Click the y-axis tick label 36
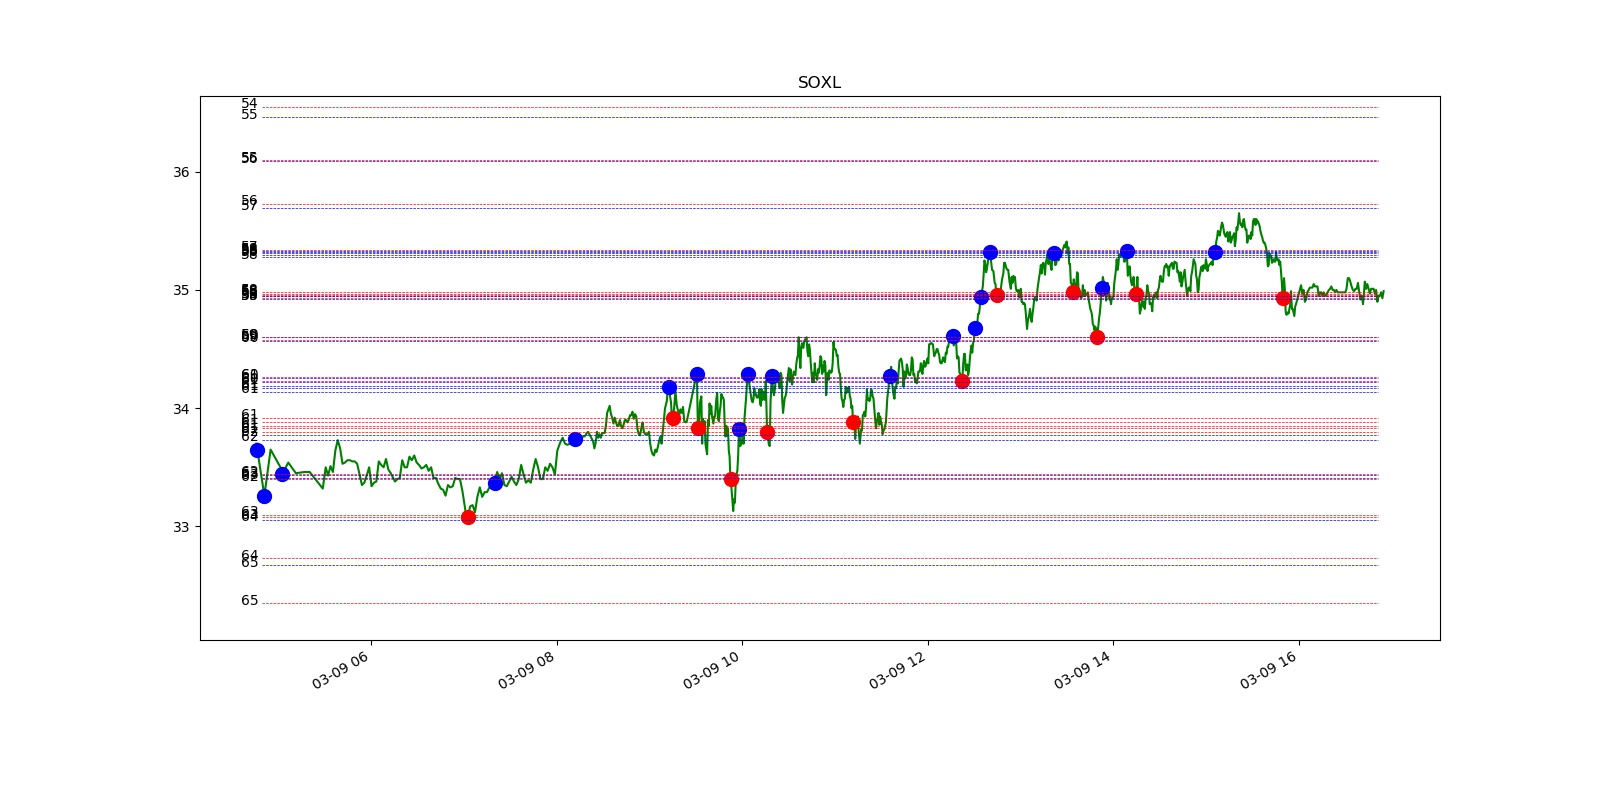1600x800 pixels. (x=181, y=172)
